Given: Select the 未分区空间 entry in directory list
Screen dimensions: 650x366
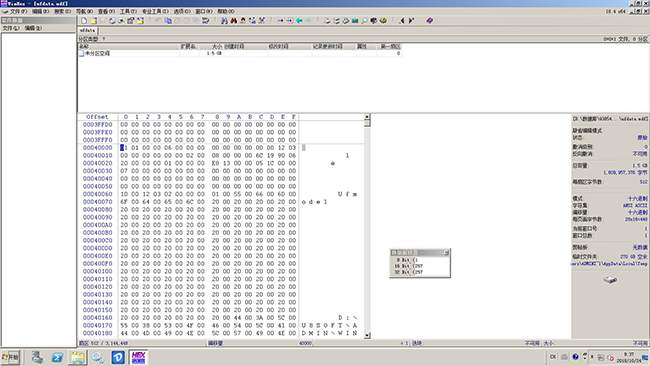Looking at the screenshot, I should [x=97, y=53].
